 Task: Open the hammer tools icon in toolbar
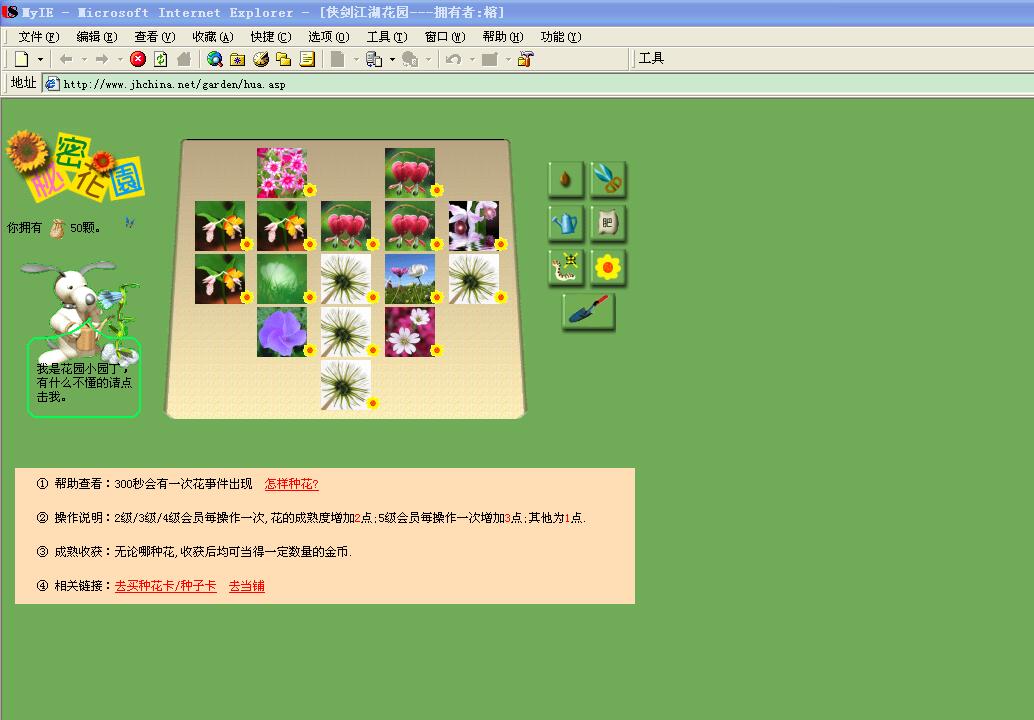click(526, 59)
